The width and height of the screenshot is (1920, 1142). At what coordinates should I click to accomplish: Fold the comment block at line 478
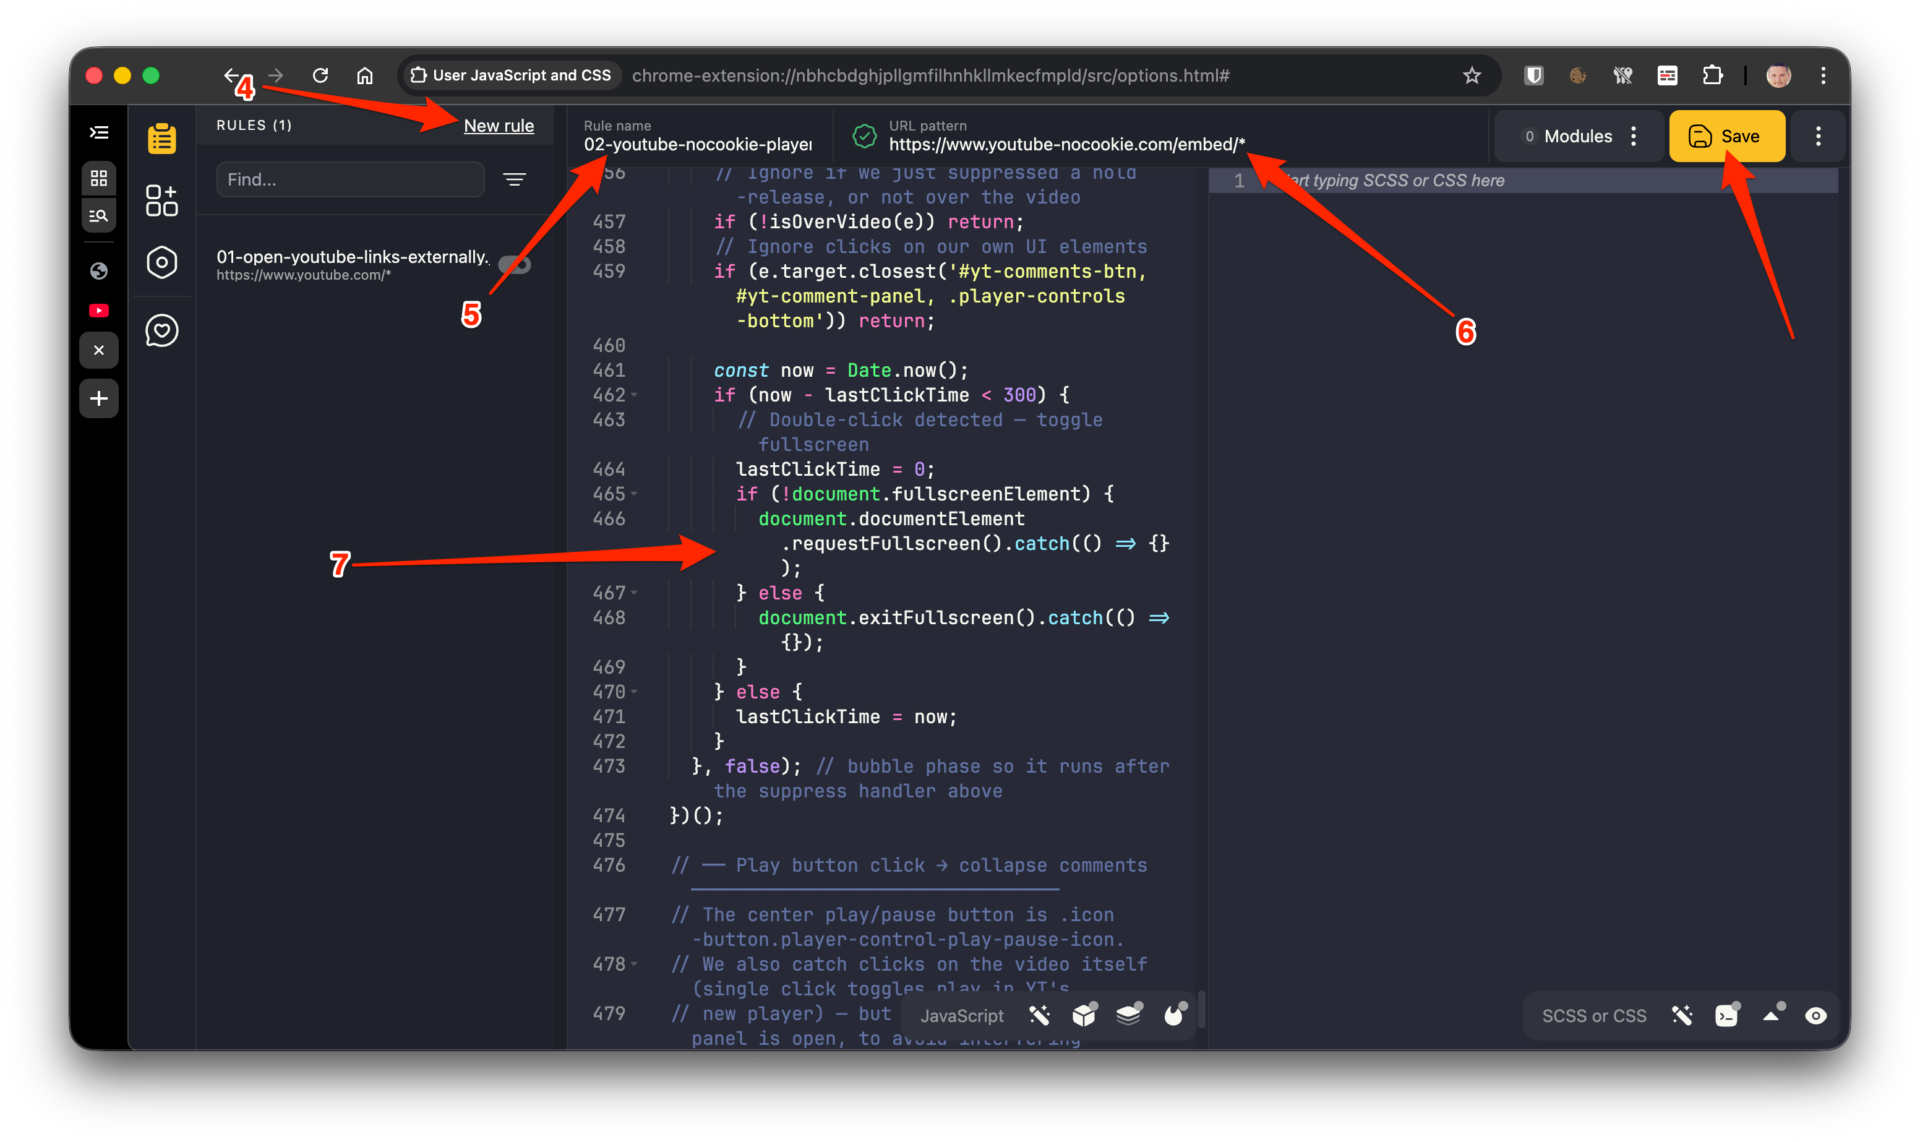(634, 965)
